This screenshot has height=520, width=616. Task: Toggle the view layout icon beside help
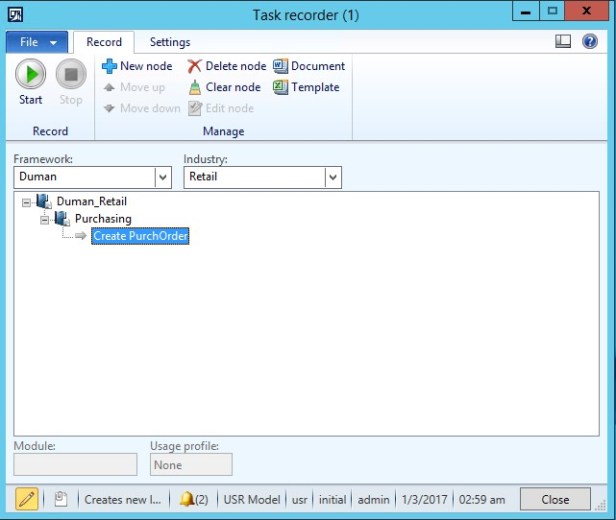point(563,42)
